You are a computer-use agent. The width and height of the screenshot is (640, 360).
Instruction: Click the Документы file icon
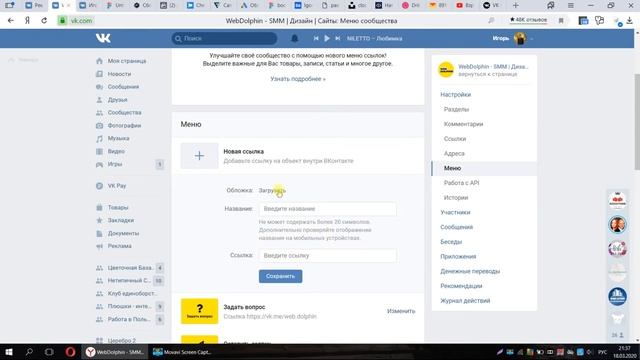(99, 233)
